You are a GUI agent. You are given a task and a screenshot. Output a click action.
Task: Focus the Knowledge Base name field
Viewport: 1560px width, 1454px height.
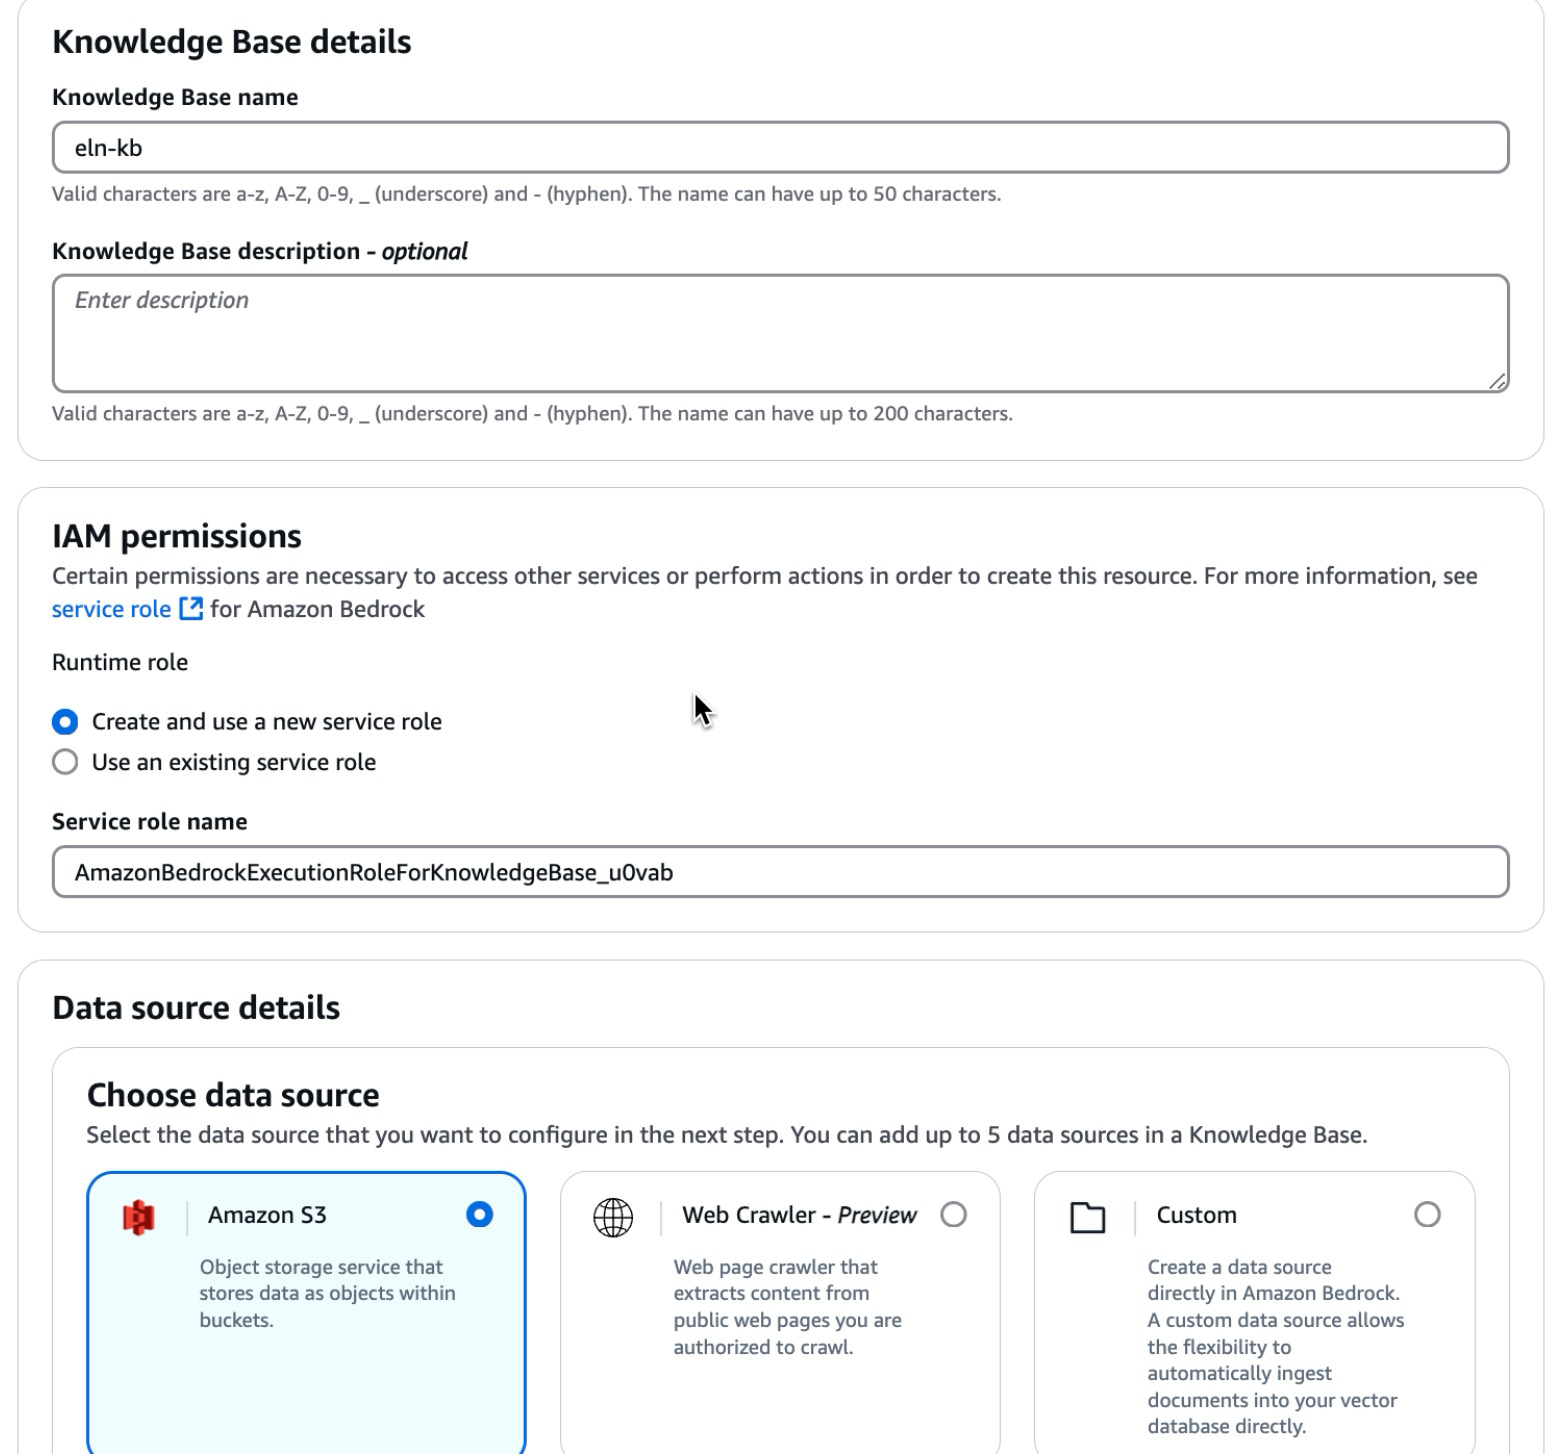(780, 148)
